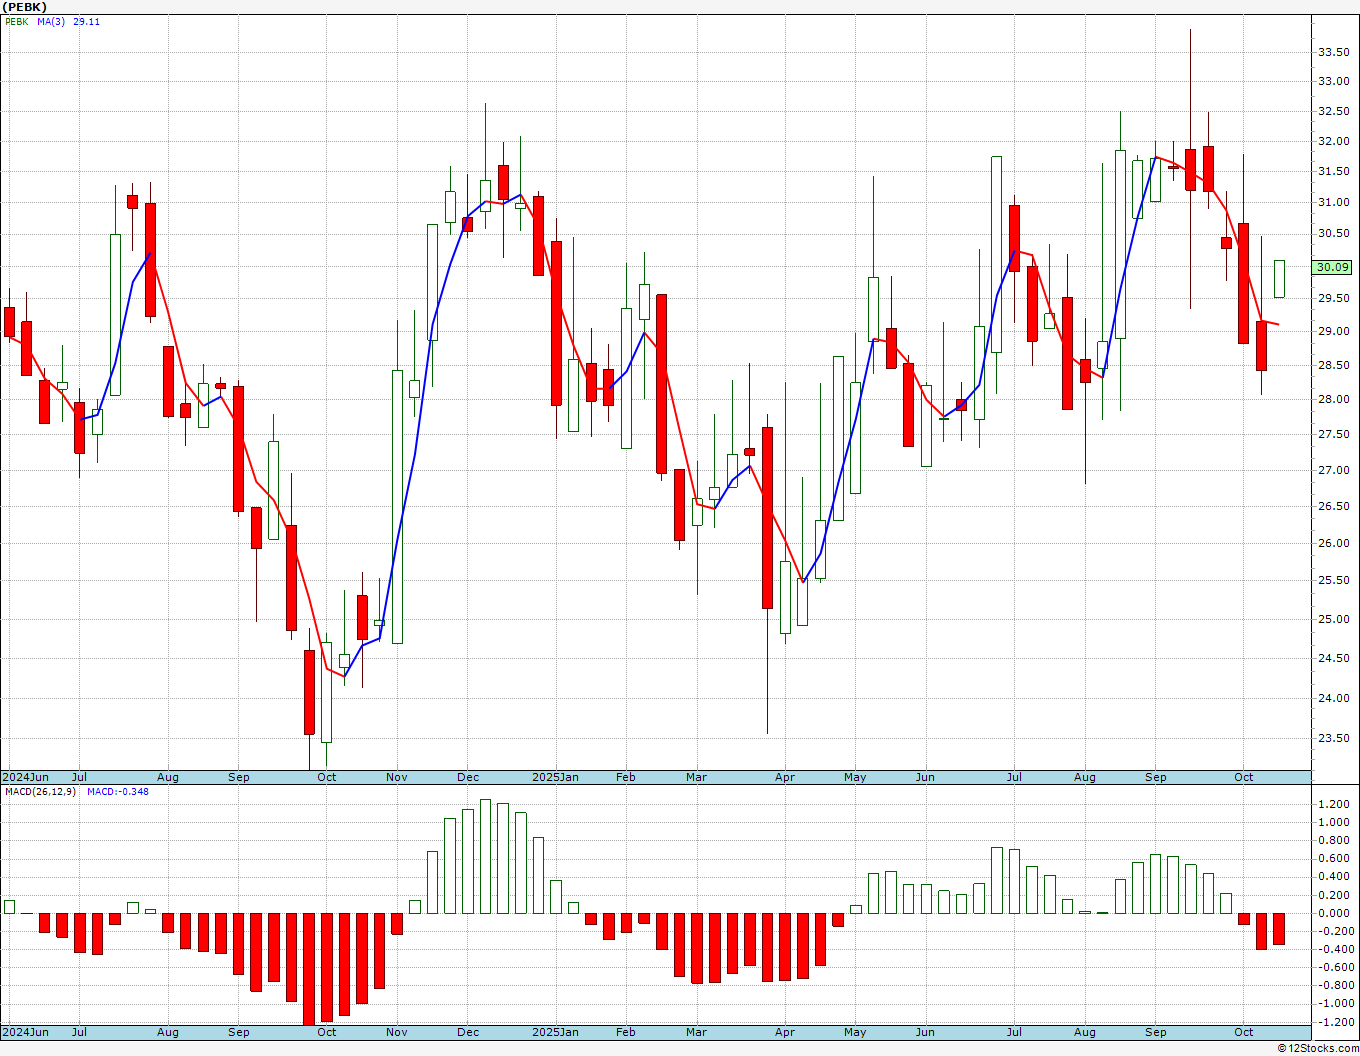The image size is (1360, 1056).
Task: Select the 27.00 price axis label
Action: (1333, 471)
